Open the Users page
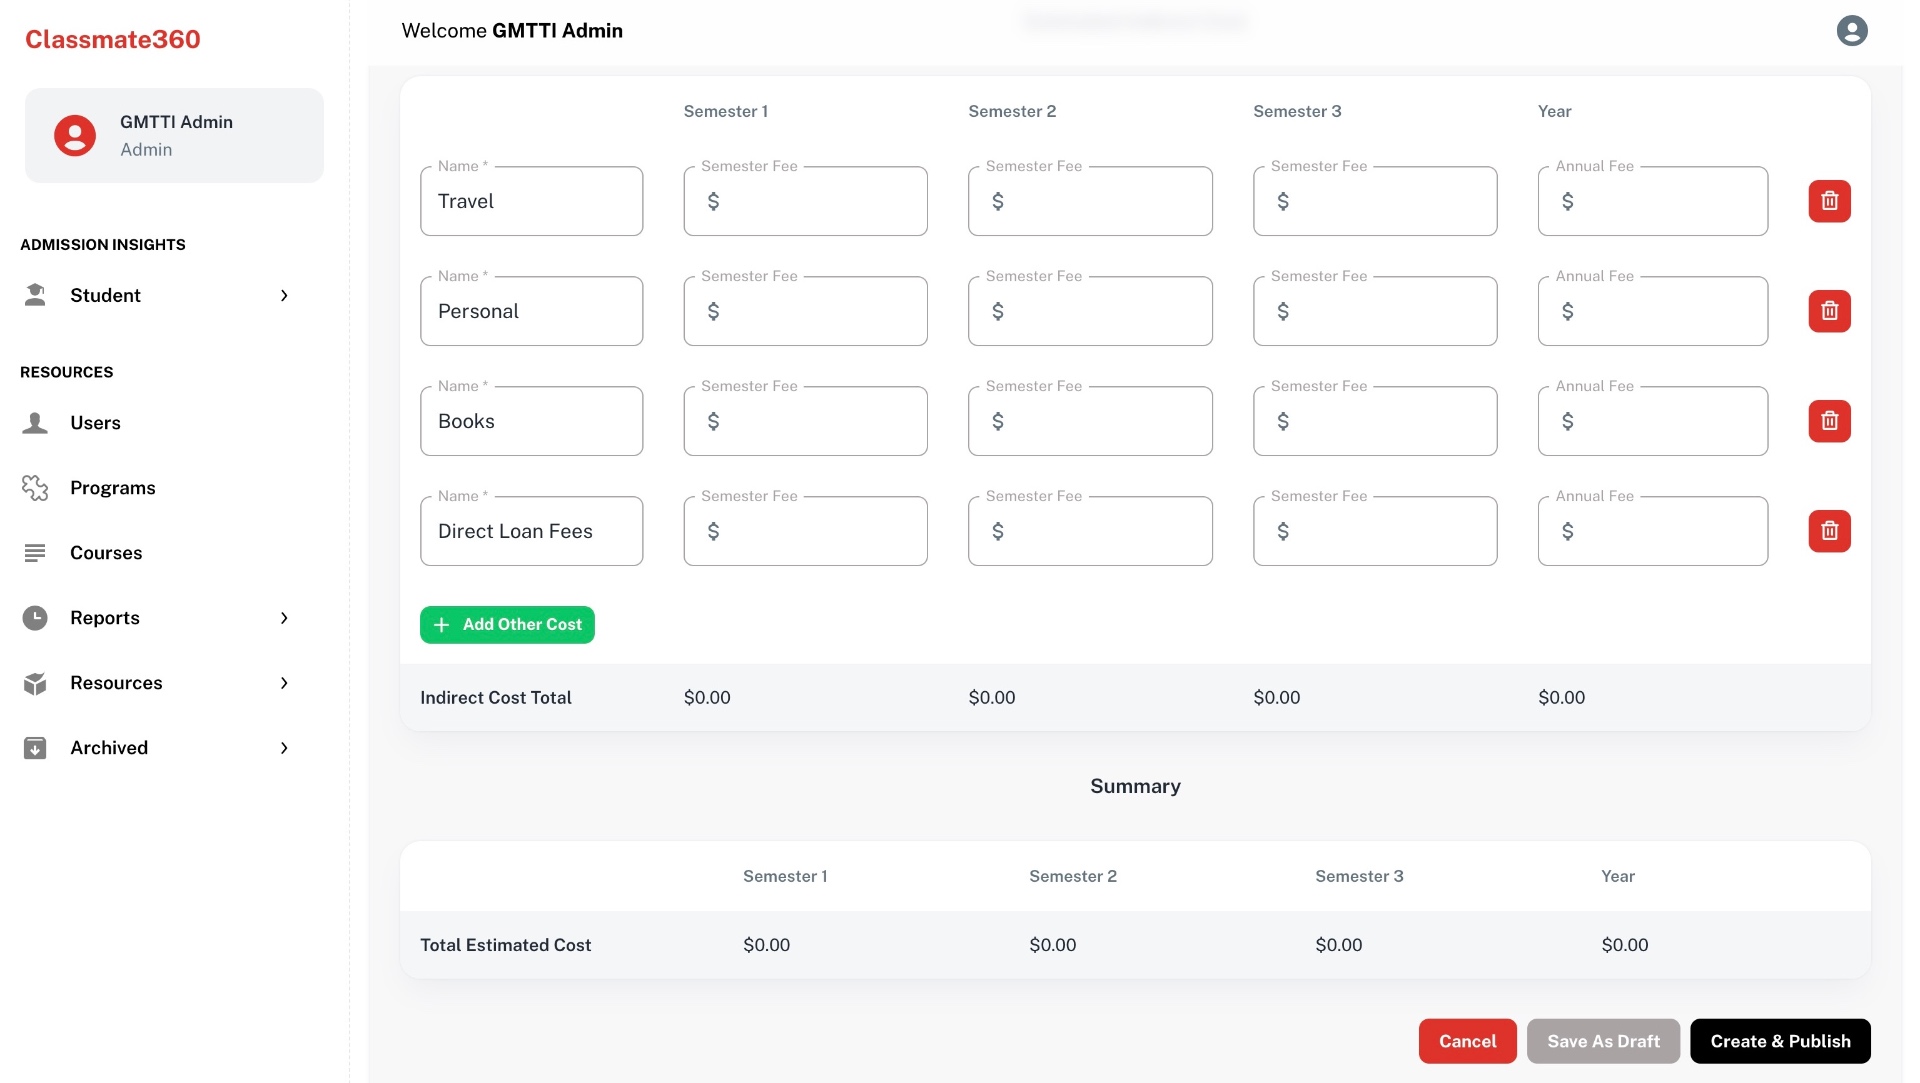The image size is (1920, 1083). [x=95, y=423]
